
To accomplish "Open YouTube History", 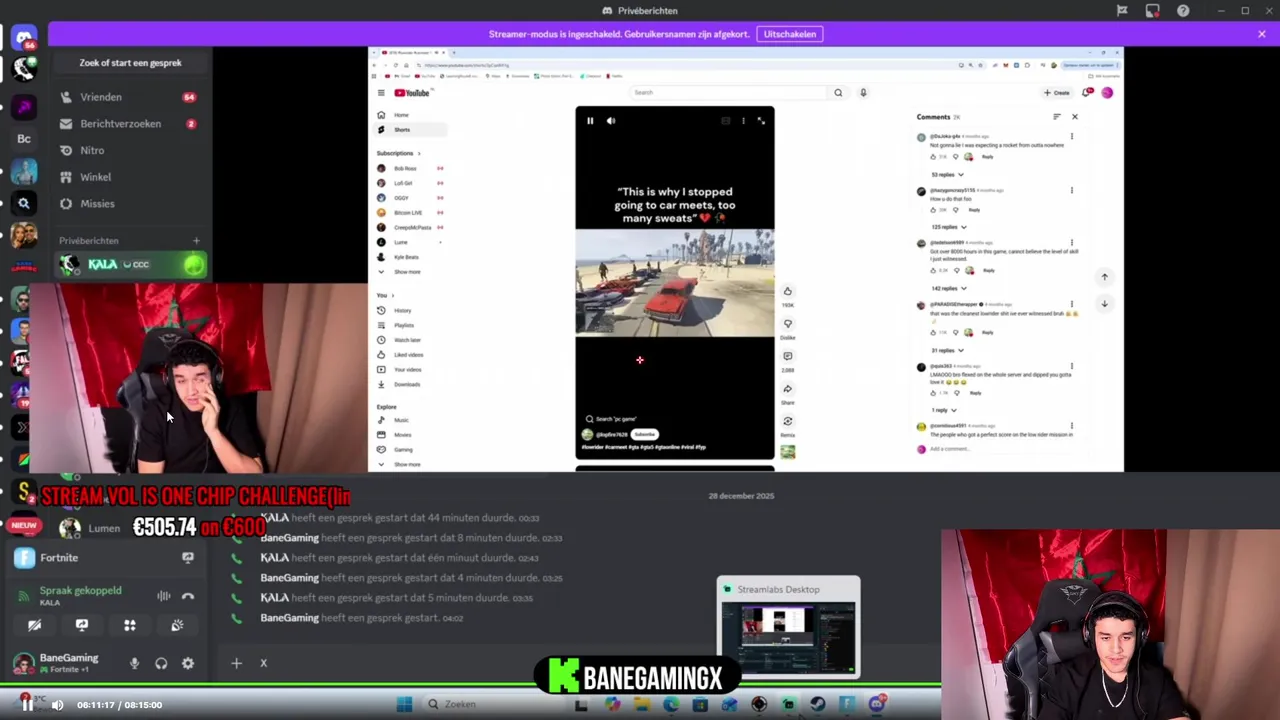I will [410, 311].
